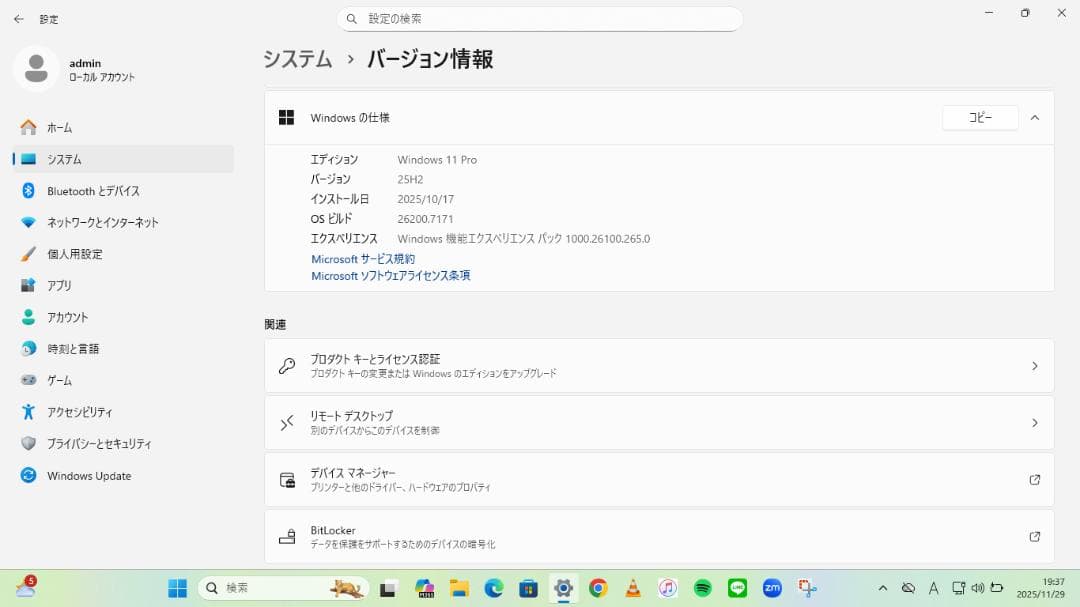Click the 26200.7171 OS build value
The width and height of the screenshot is (1080, 607).
pyautogui.click(x=425, y=219)
